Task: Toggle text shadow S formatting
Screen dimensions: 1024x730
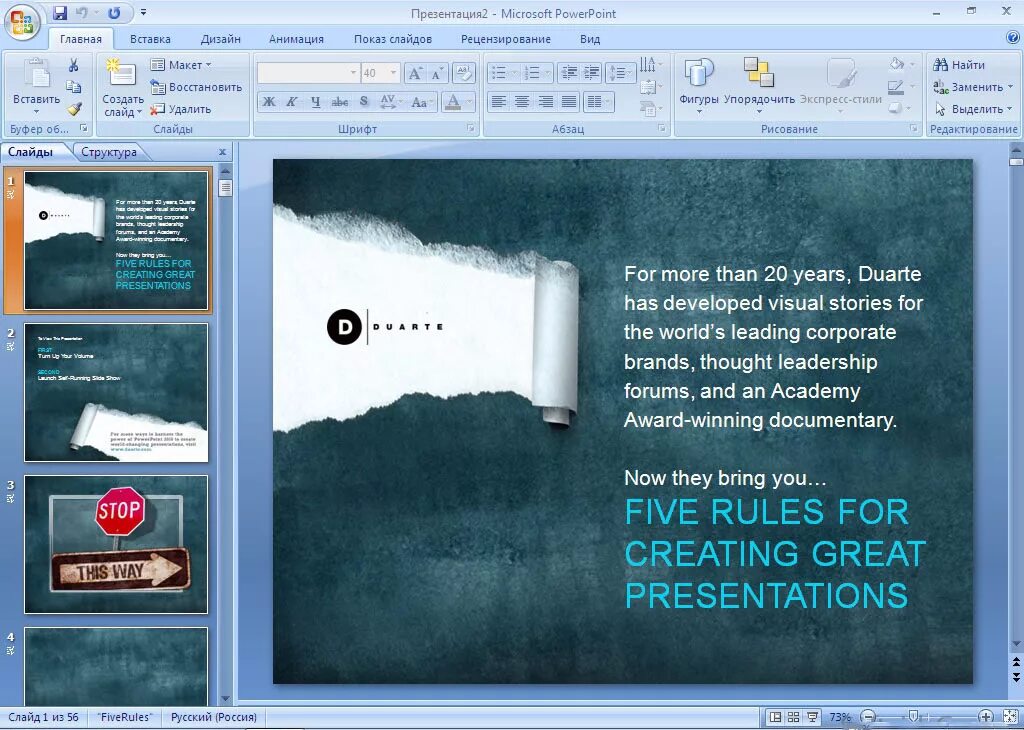Action: click(x=364, y=102)
